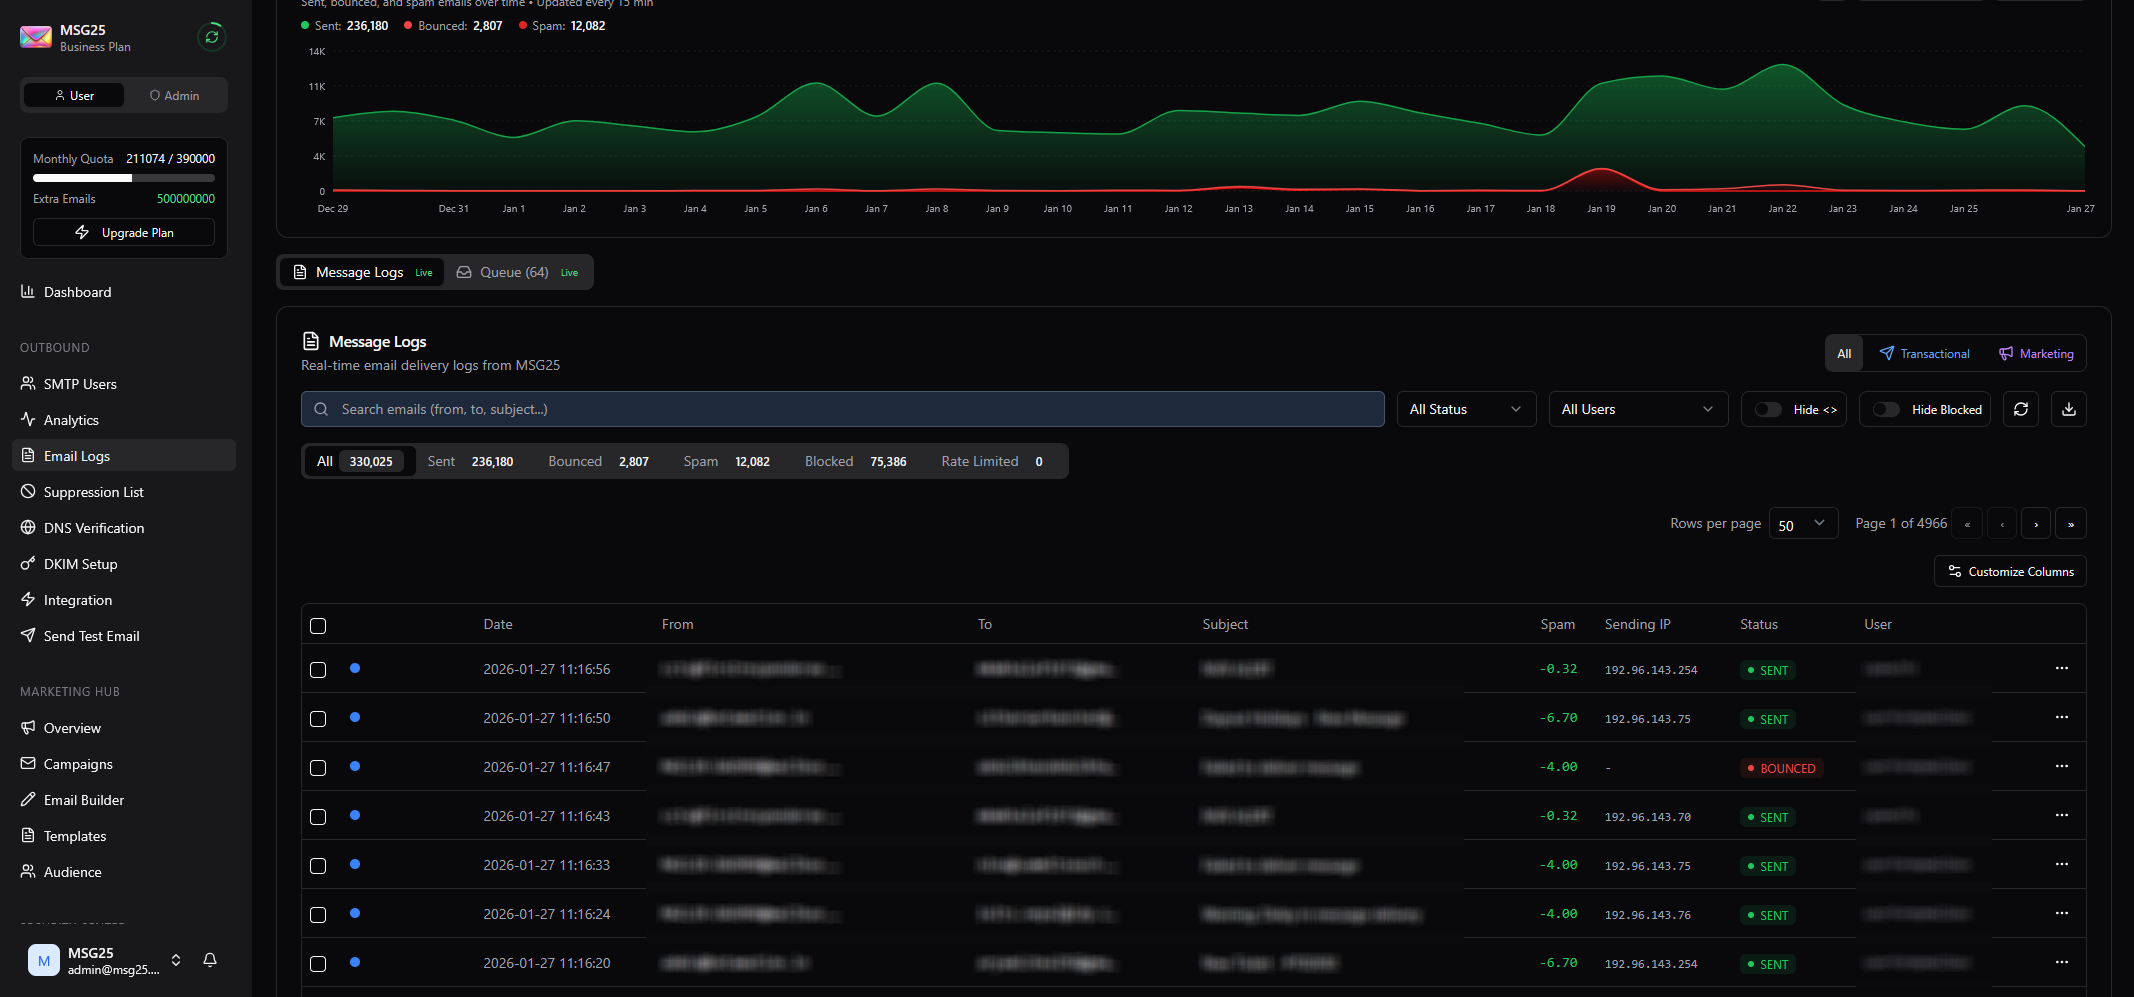Expand the All Users dropdown

1637,409
